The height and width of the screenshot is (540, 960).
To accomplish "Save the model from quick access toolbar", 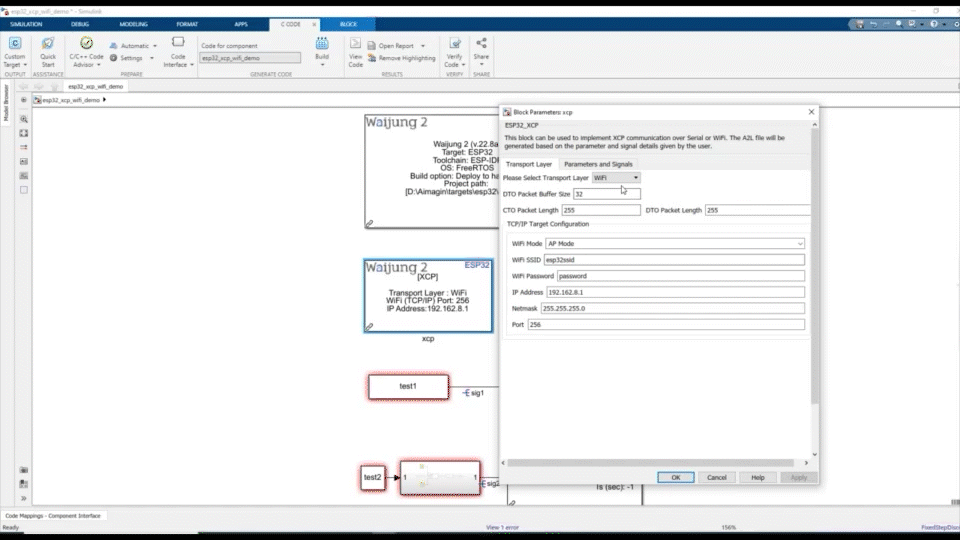I will click(860, 24).
